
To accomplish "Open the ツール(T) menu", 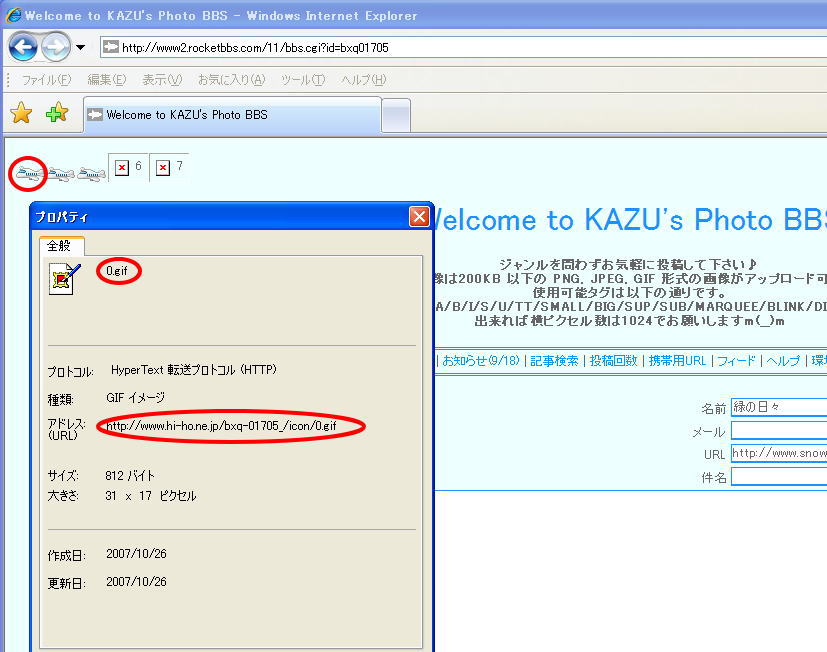I will (x=302, y=80).
